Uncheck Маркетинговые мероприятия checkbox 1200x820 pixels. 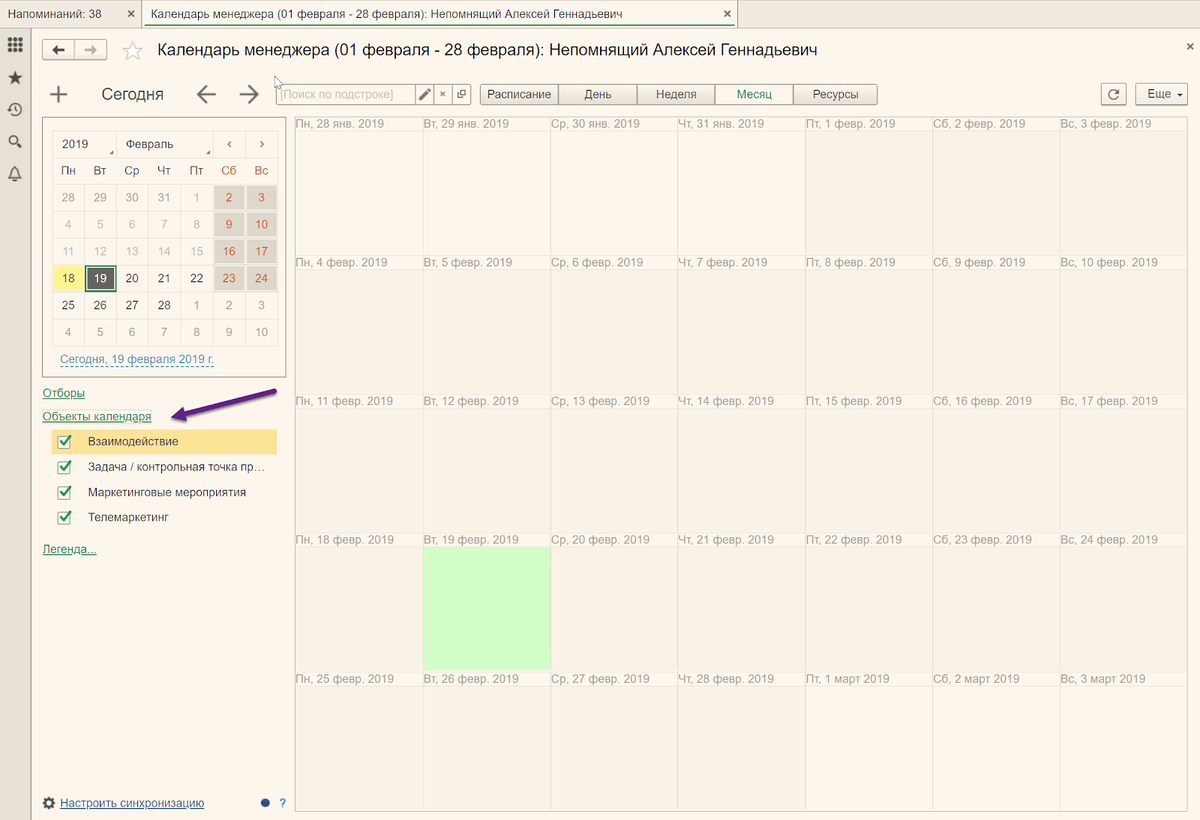coord(65,492)
